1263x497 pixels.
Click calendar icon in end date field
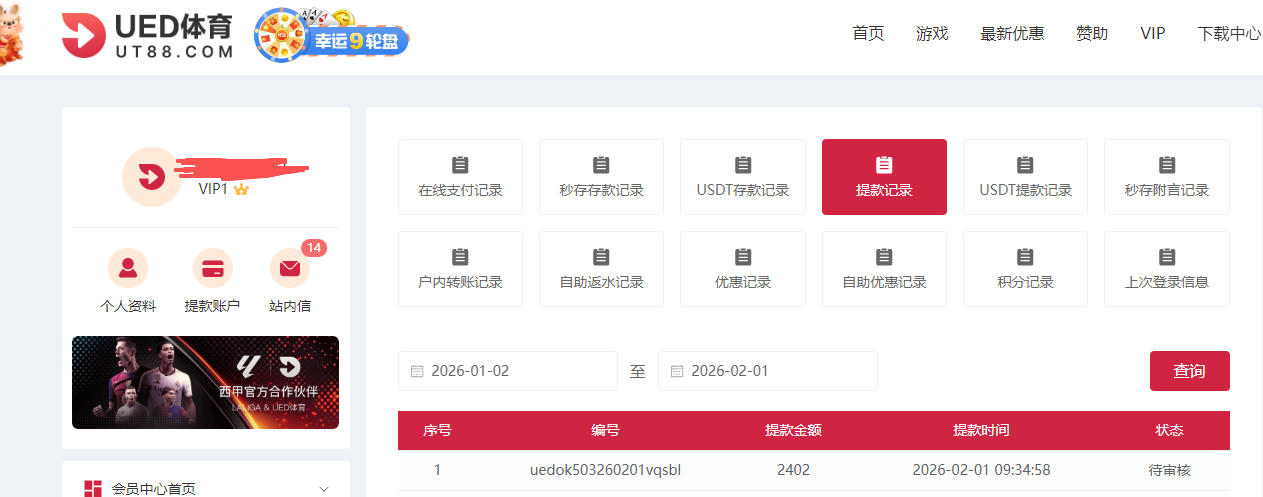(677, 371)
